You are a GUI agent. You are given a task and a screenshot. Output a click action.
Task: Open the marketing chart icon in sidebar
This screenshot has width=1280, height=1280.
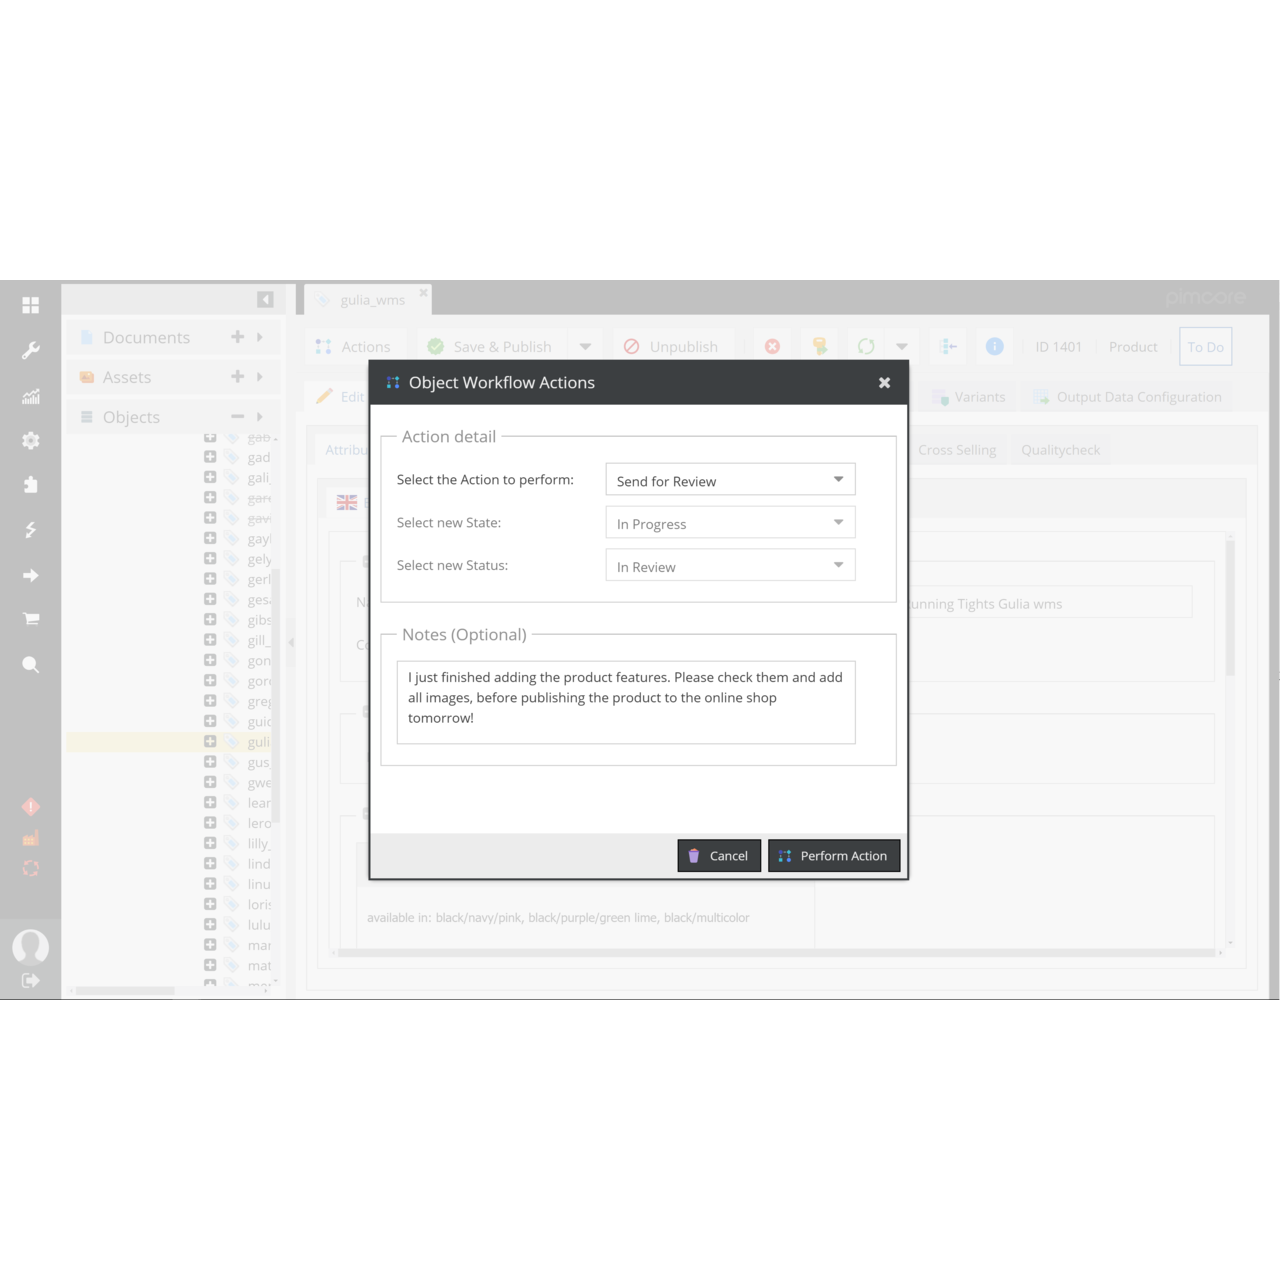pyautogui.click(x=31, y=396)
